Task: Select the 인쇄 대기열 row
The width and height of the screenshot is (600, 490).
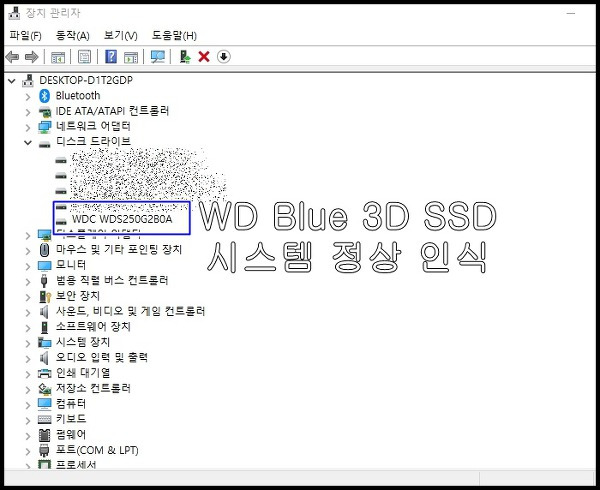Action: click(83, 373)
